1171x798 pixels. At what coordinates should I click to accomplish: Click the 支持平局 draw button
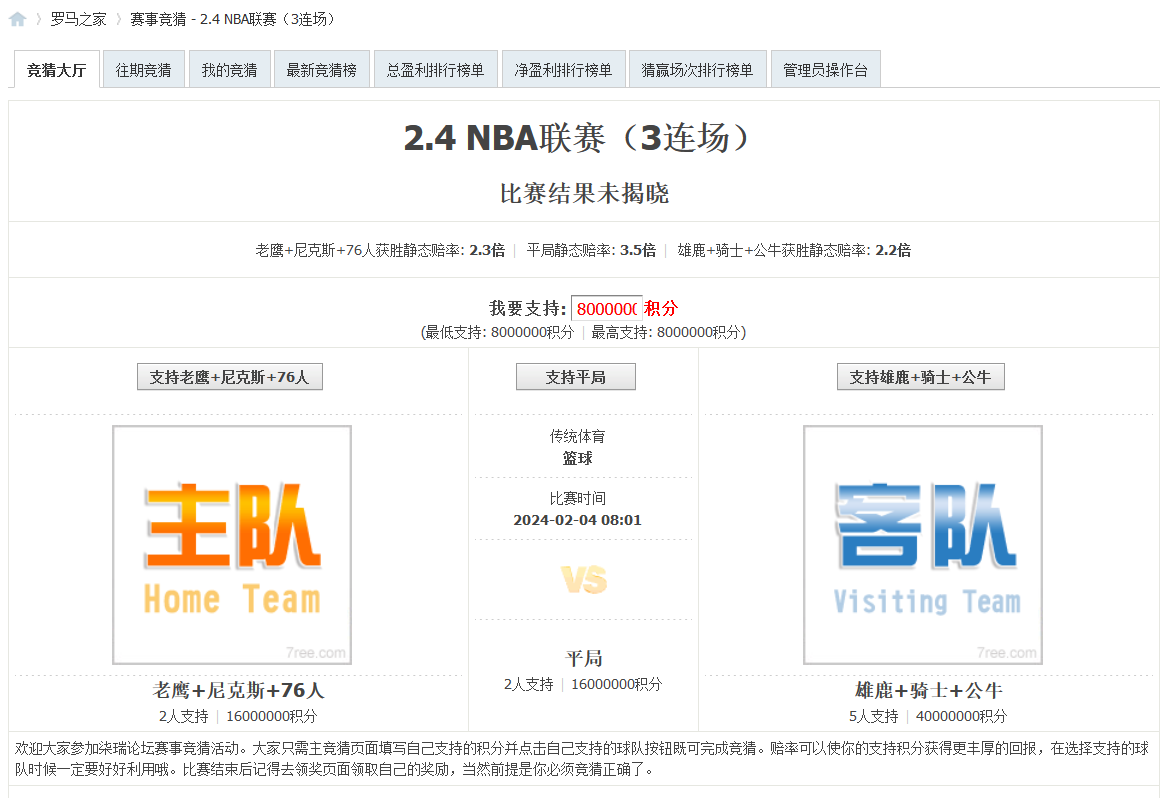click(x=575, y=376)
